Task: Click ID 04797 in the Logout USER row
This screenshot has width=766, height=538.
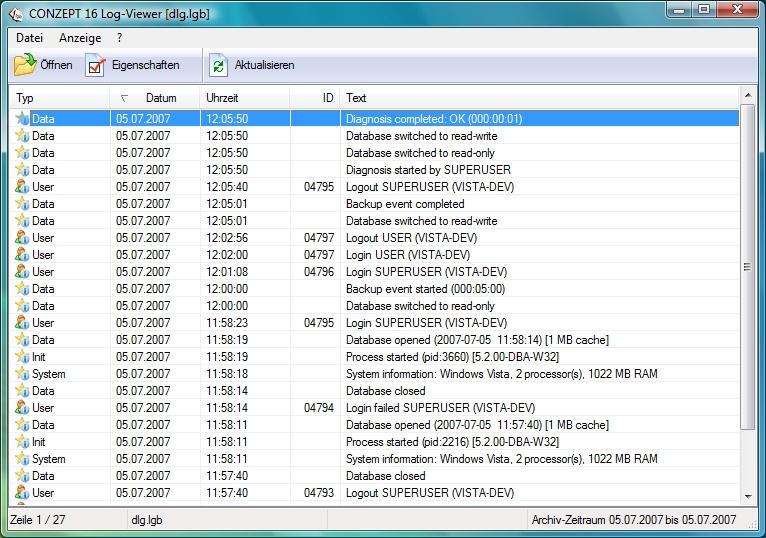Action: 319,238
